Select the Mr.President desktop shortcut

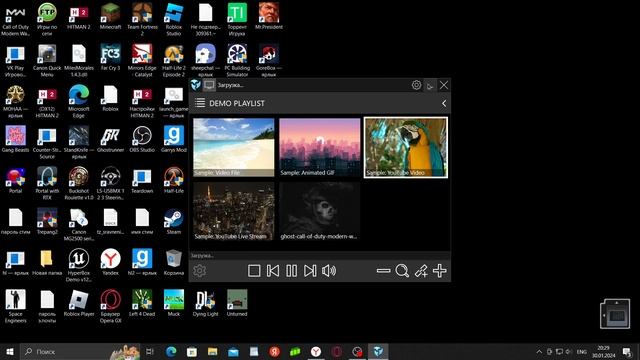tap(269, 16)
